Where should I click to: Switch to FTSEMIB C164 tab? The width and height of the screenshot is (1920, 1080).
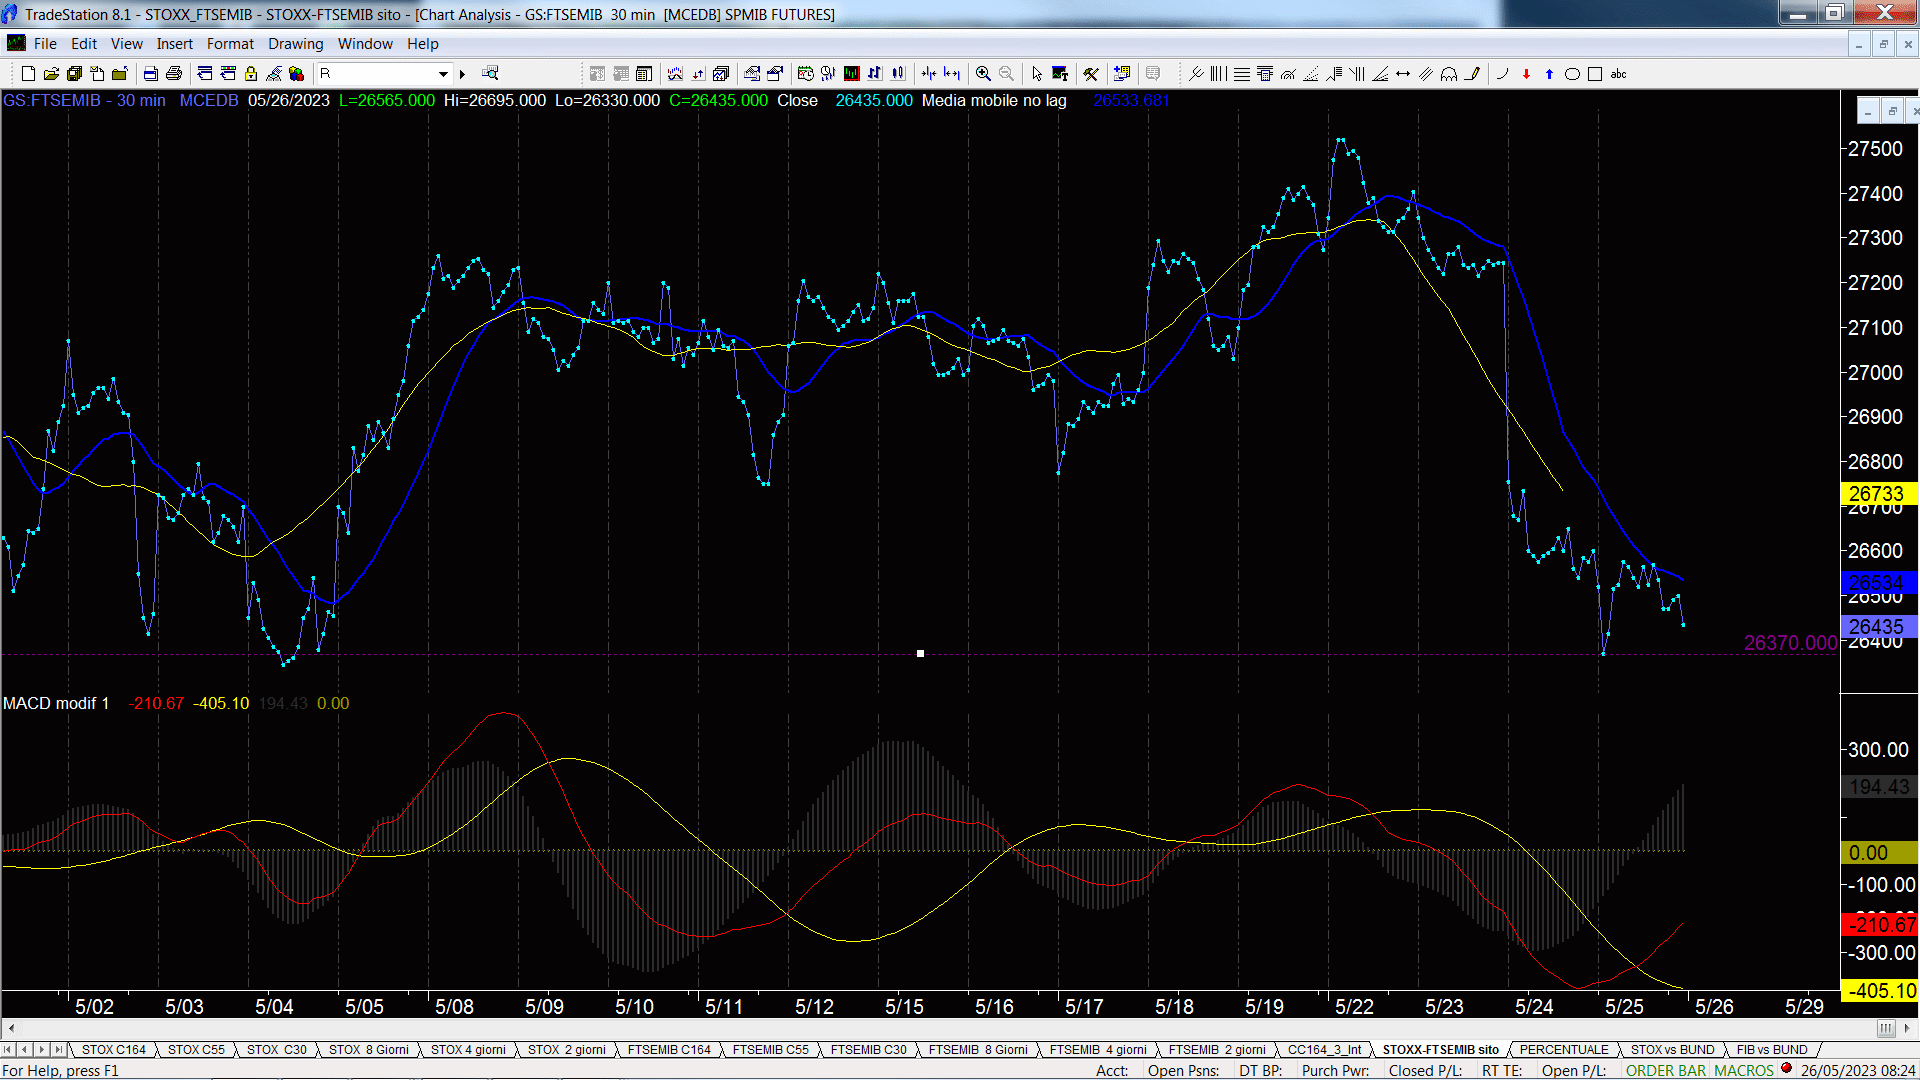tap(669, 1050)
